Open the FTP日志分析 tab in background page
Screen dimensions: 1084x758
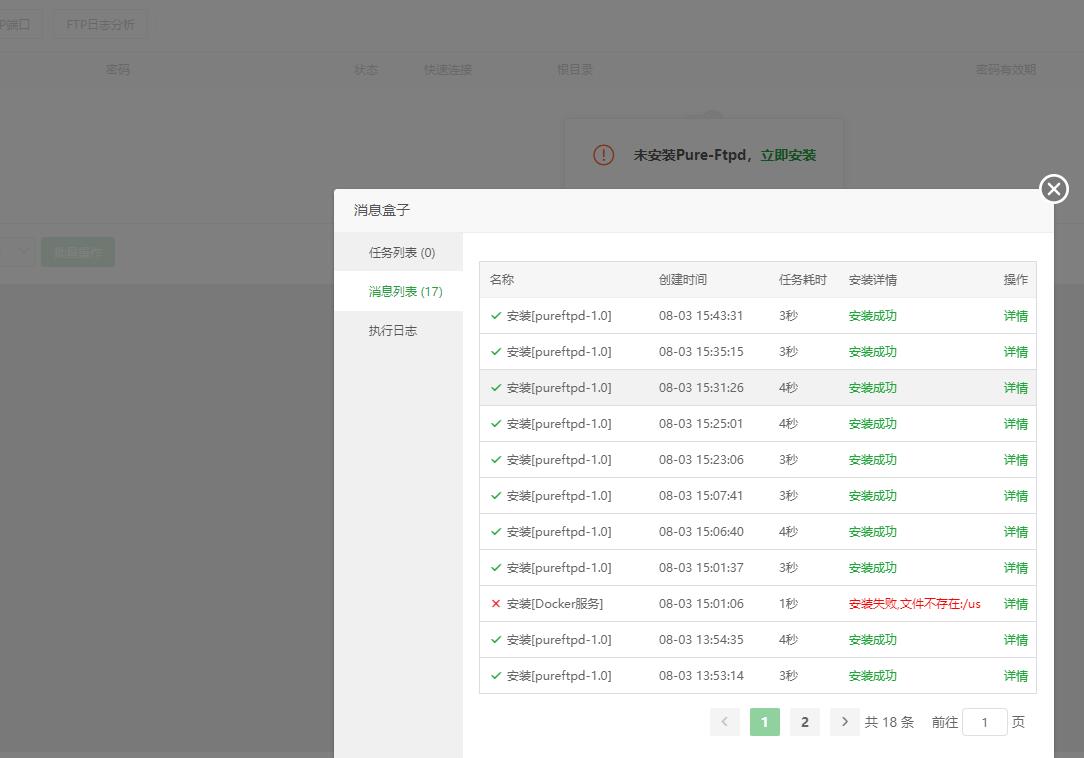[100, 24]
